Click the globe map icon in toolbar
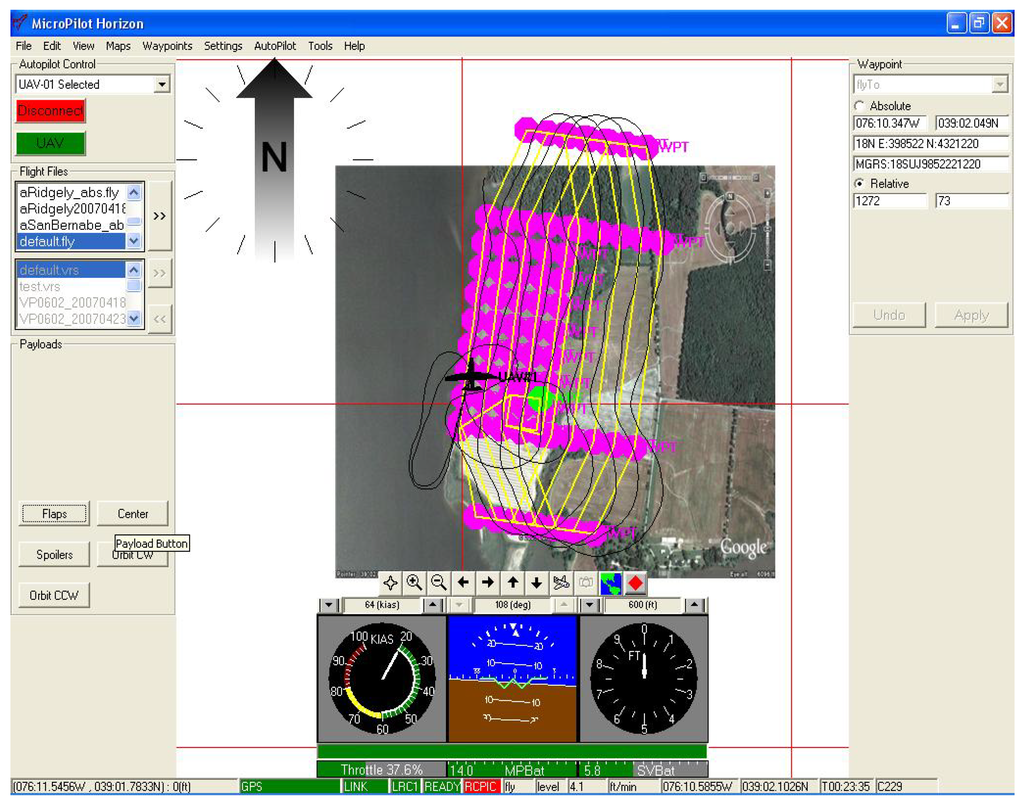This screenshot has height=803, width=1024. tap(610, 582)
